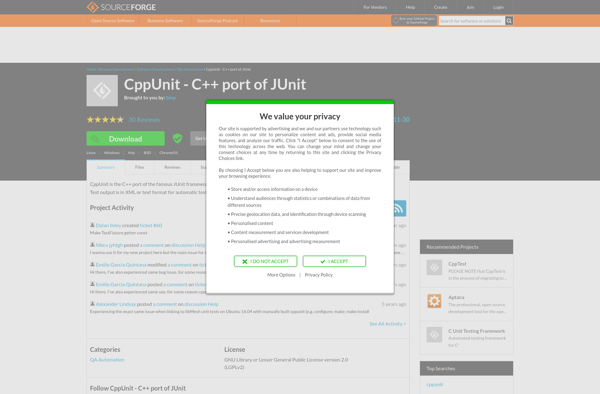Open C Unit Testing Framework project

click(476, 331)
